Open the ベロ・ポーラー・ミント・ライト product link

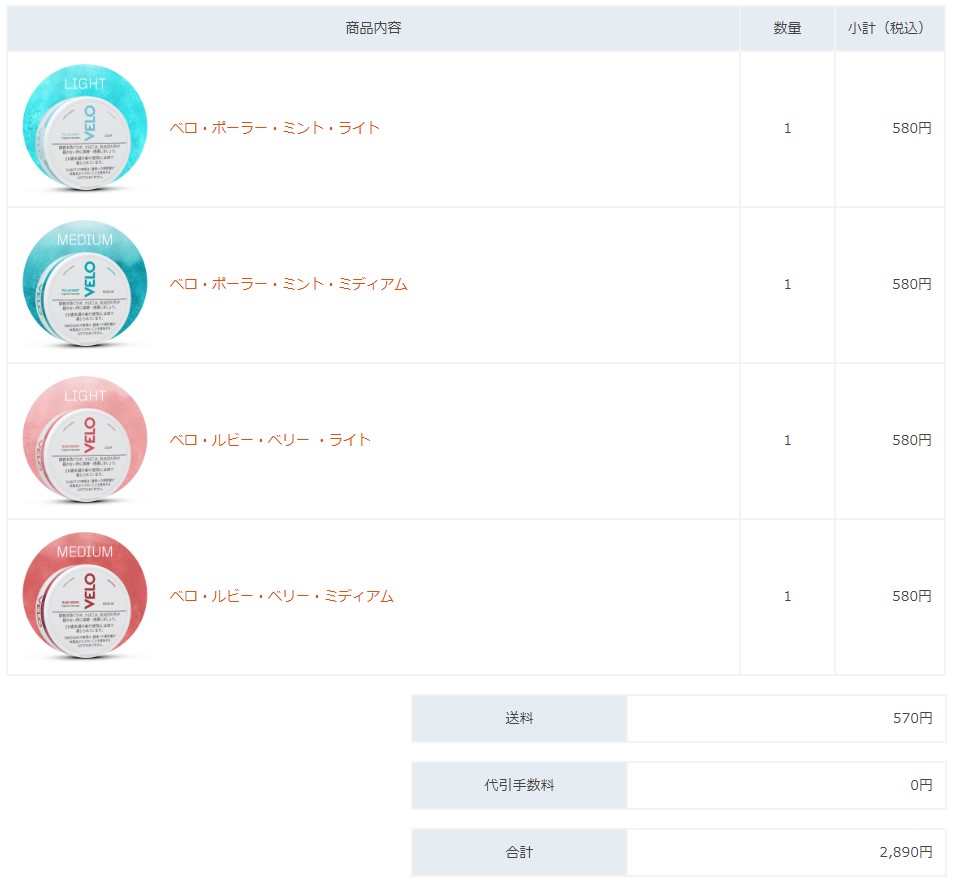pyautogui.click(x=275, y=128)
